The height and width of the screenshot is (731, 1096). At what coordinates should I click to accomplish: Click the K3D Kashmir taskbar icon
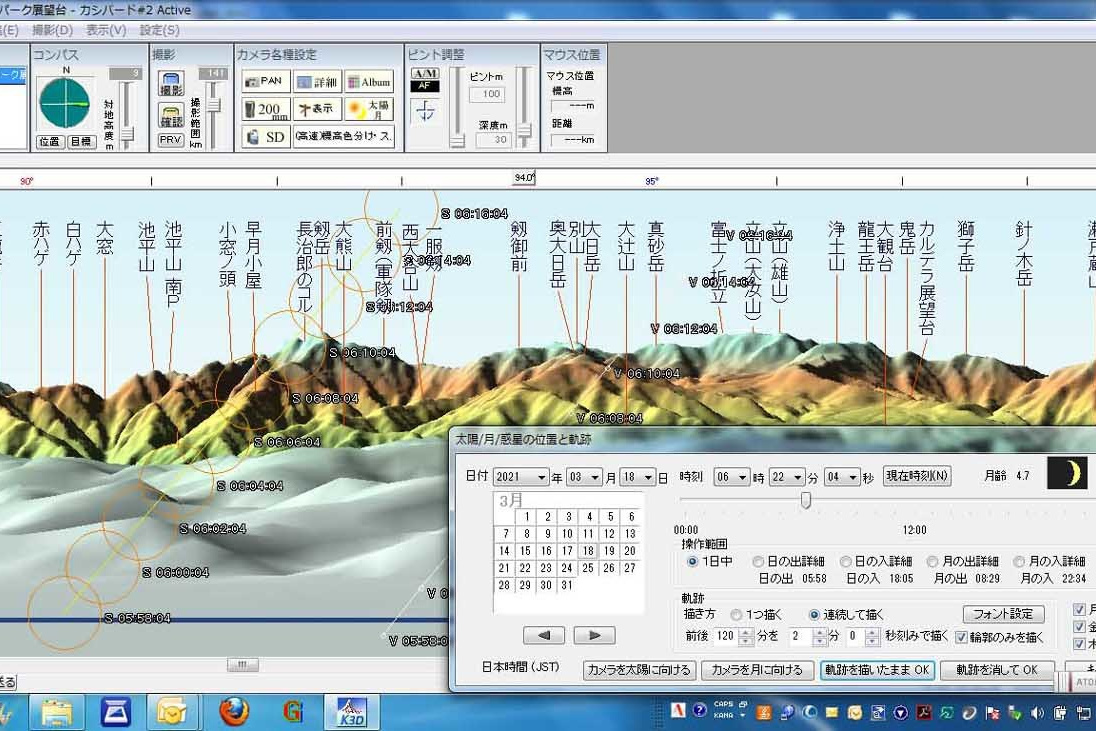pyautogui.click(x=351, y=712)
